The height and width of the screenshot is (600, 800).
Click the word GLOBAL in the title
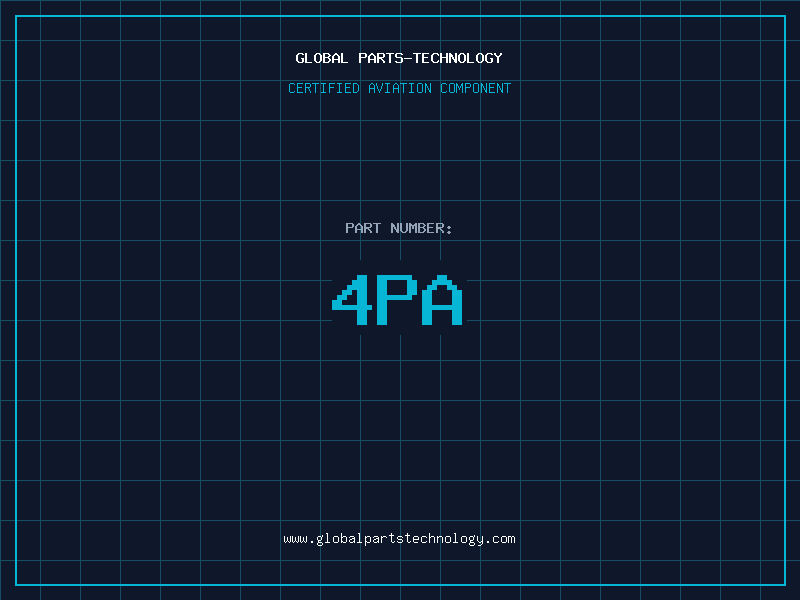tap(321, 58)
